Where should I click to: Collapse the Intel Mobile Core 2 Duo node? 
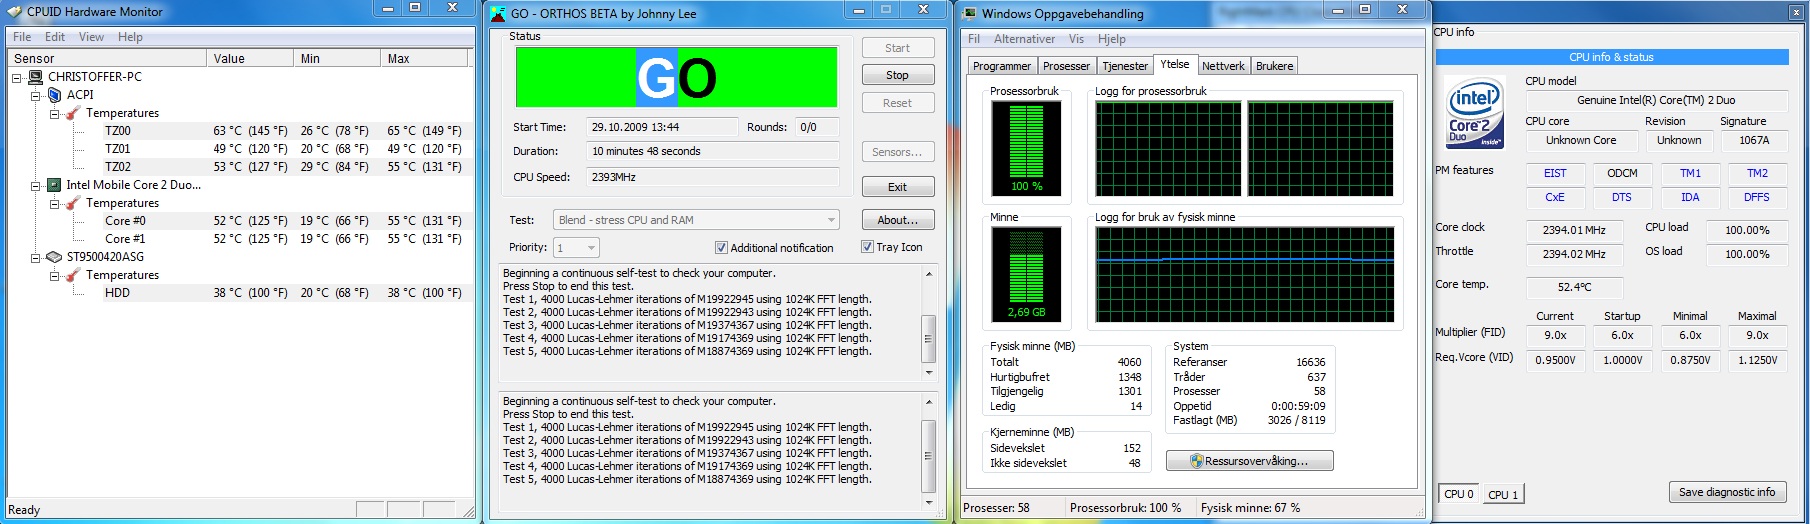tap(36, 185)
